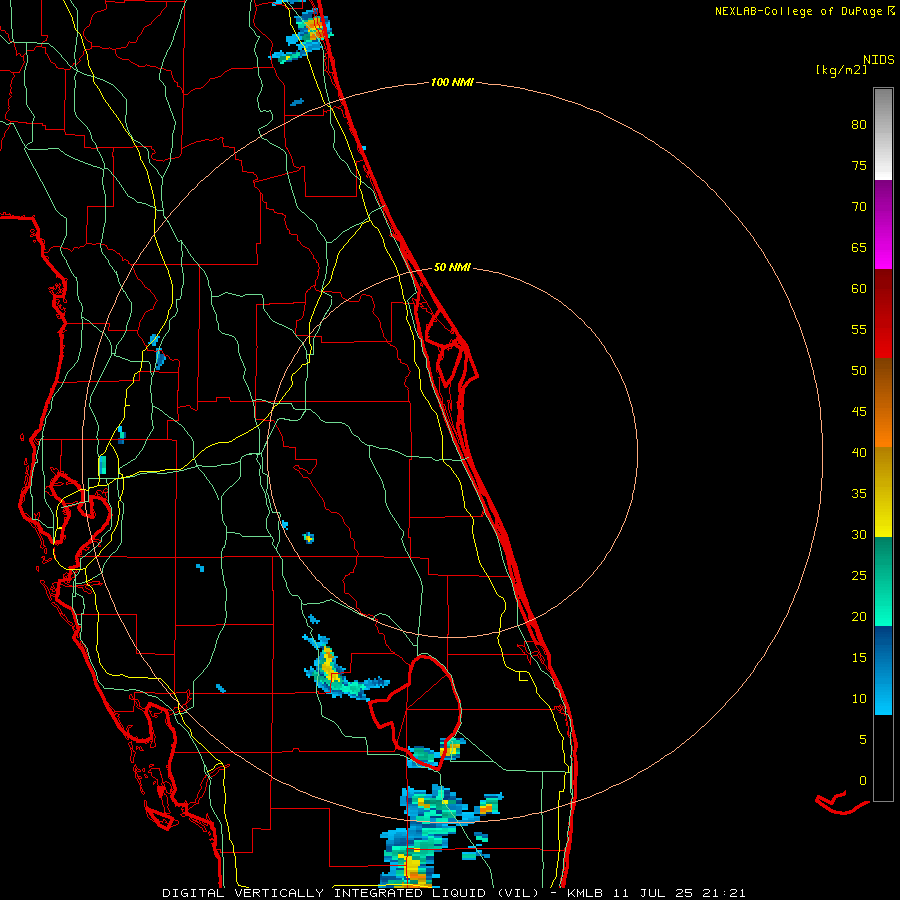
Task: Click the 25 value on the VIL scale
Action: pos(859,576)
